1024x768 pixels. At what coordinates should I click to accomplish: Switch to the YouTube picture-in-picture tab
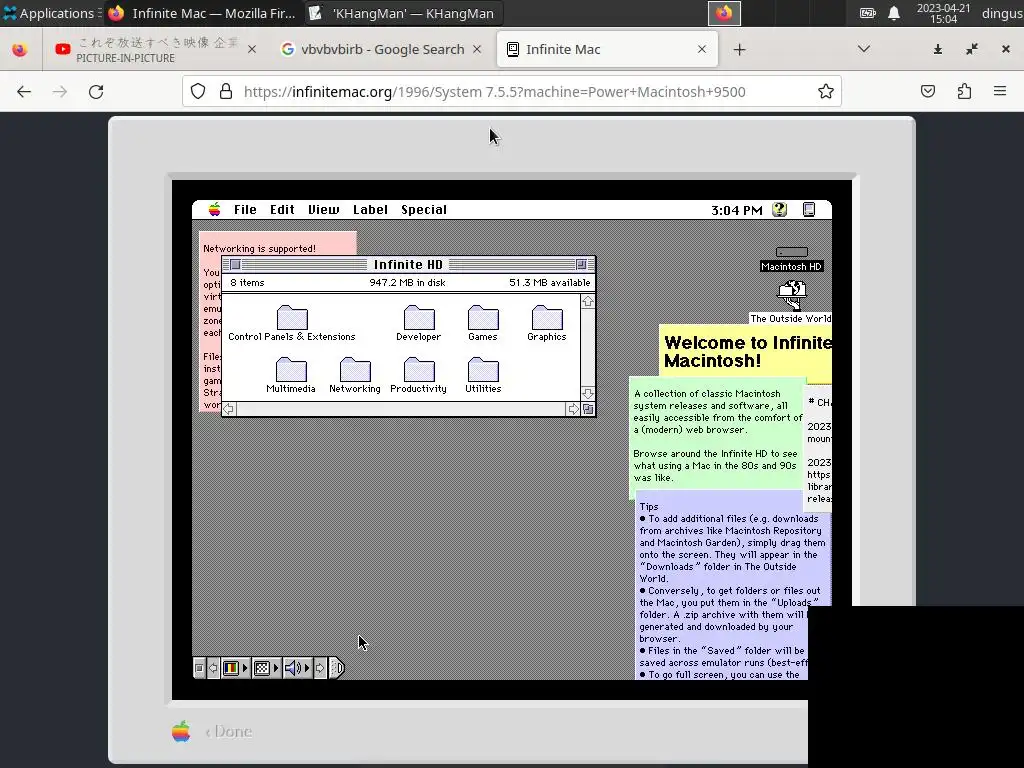pos(157,50)
